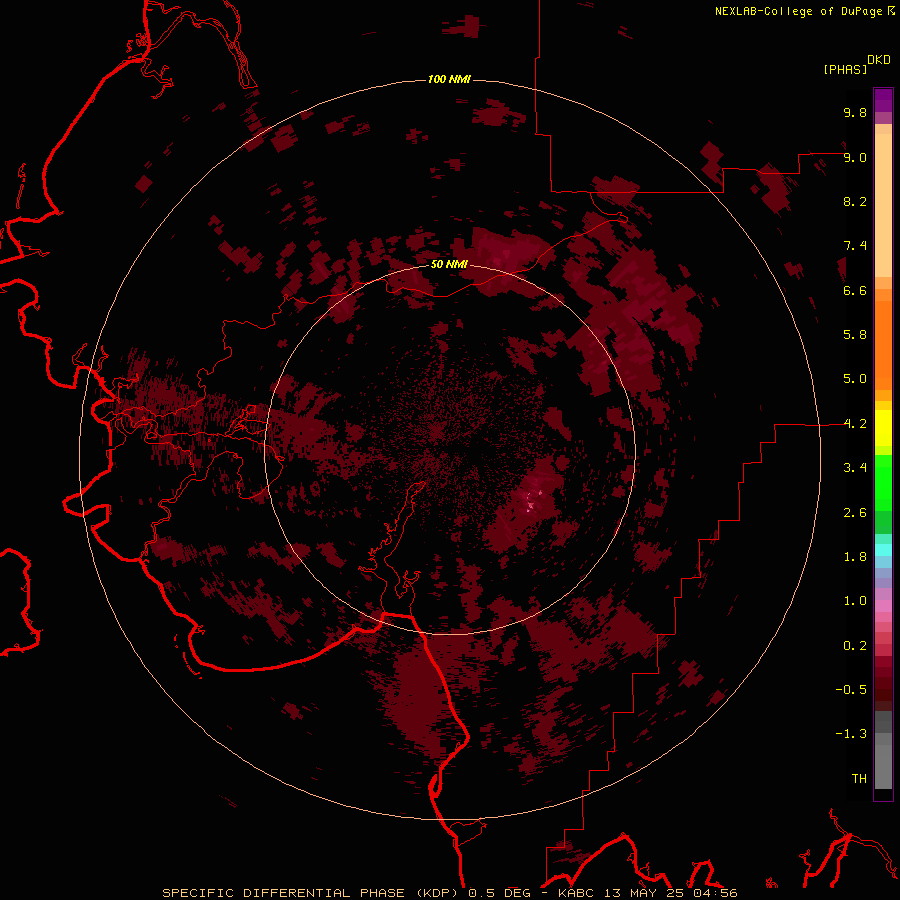Screen dimensions: 900x900
Task: Click the 5.0 value on the color scale
Action: pos(855,379)
